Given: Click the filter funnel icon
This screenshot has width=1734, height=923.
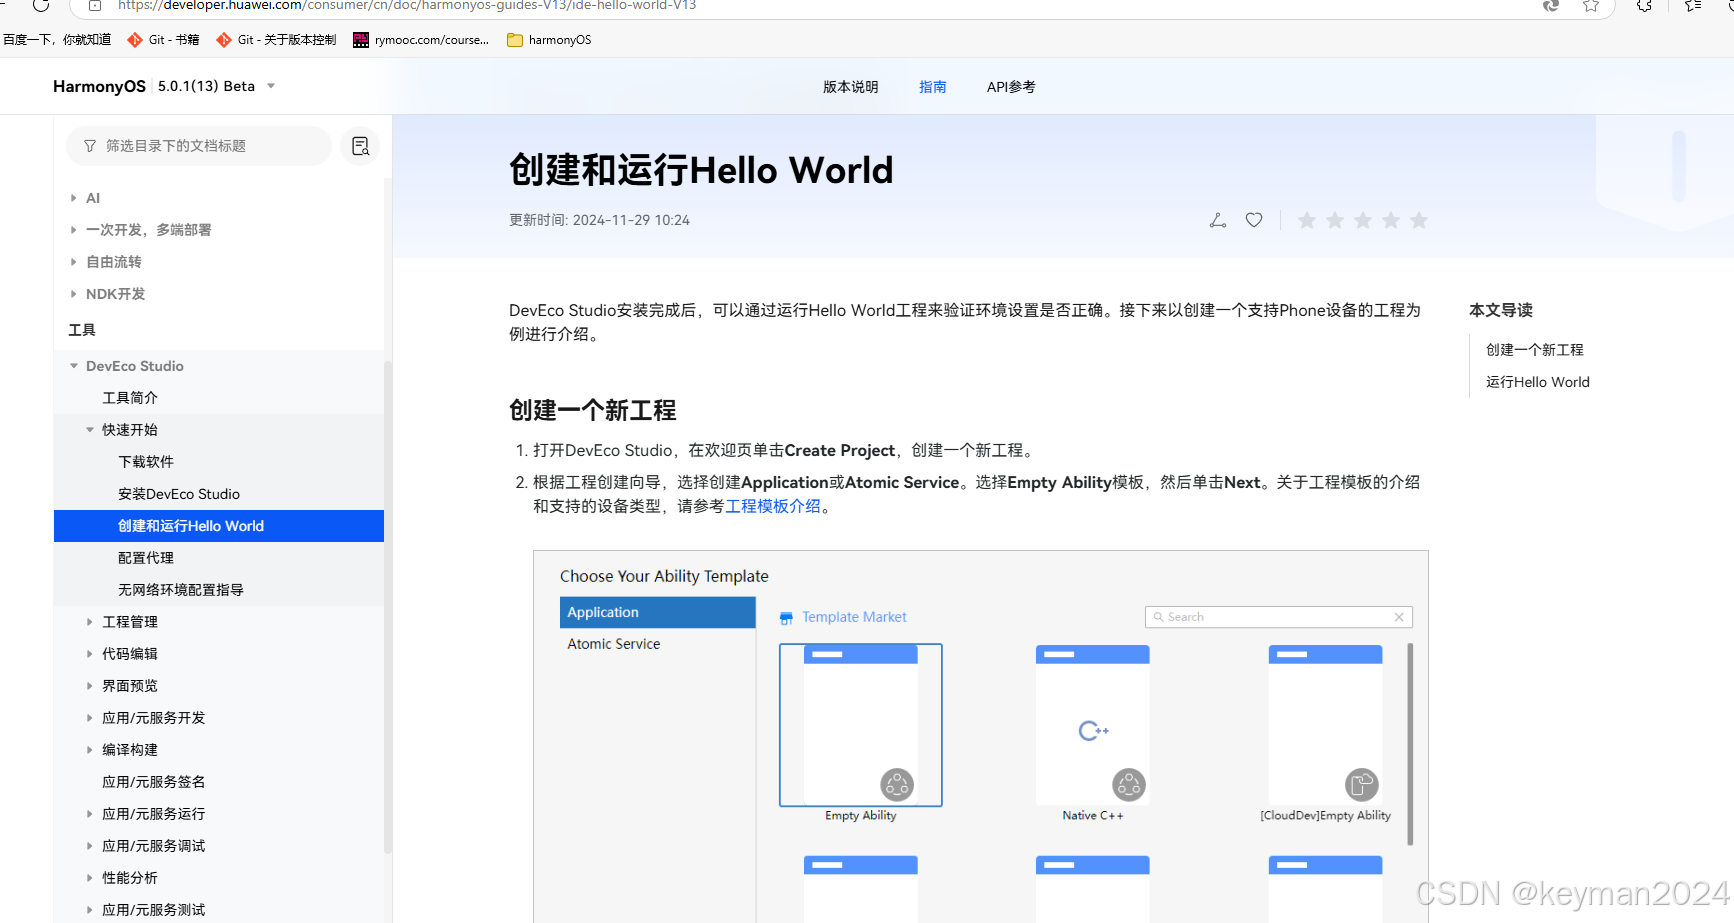Looking at the screenshot, I should (x=90, y=146).
